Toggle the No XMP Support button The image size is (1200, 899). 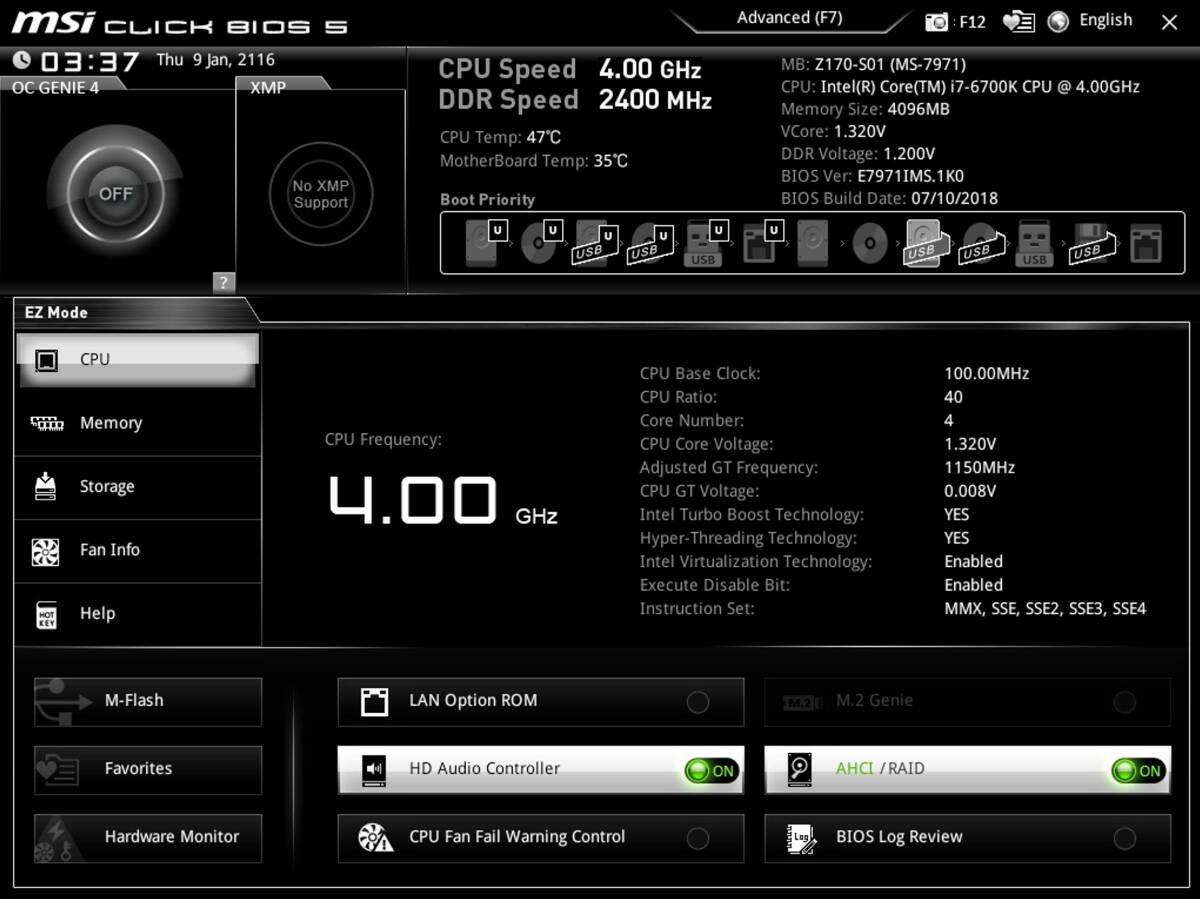321,194
